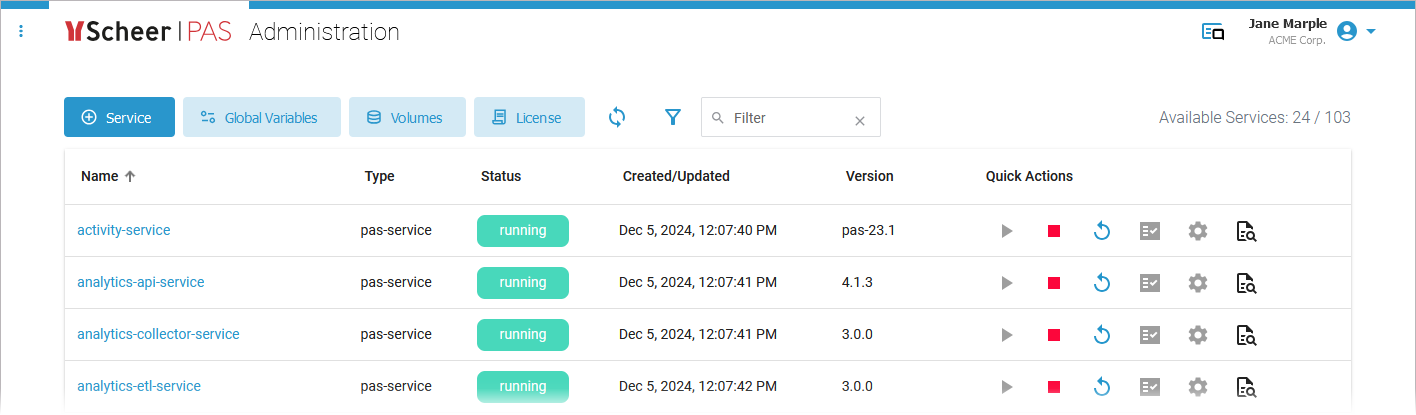This screenshot has width=1416, height=415.
Task: Start the analytics-collector-service with play icon
Action: 1007,335
